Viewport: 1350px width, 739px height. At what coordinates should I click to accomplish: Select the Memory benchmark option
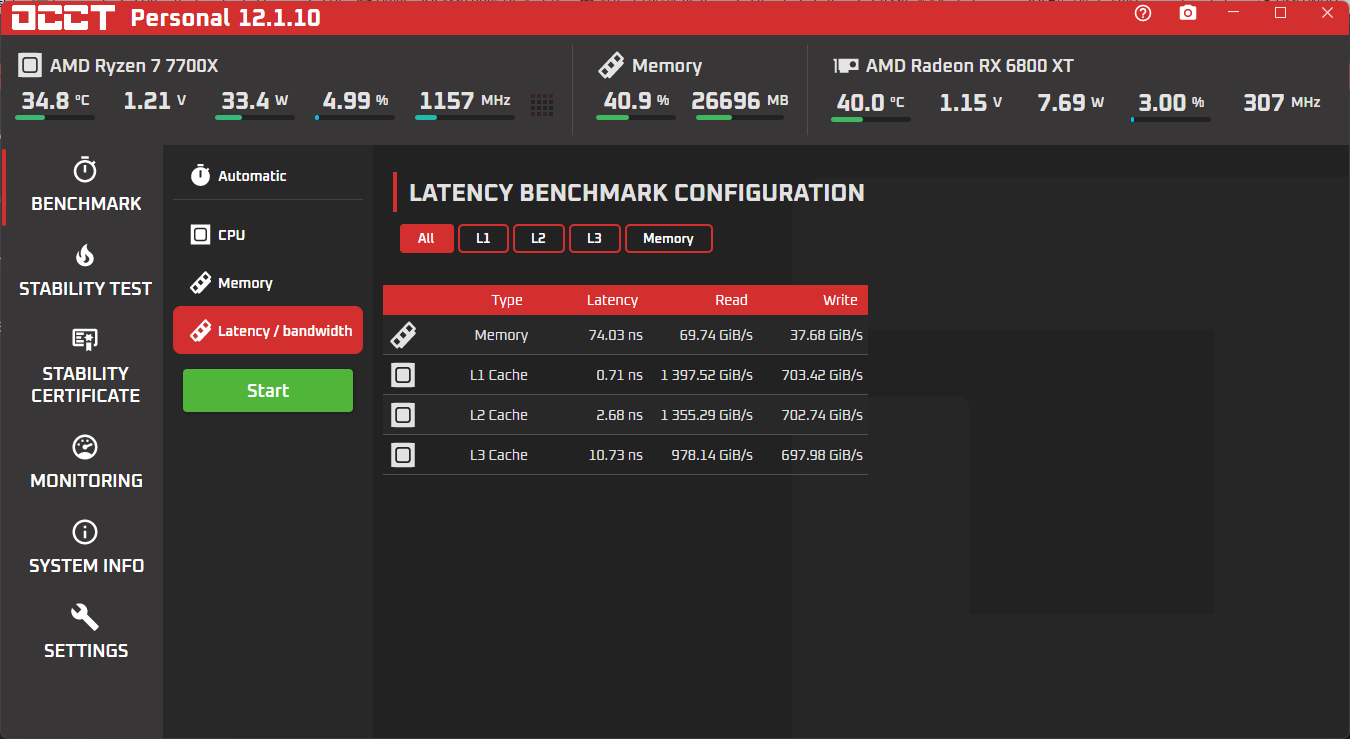pos(268,283)
